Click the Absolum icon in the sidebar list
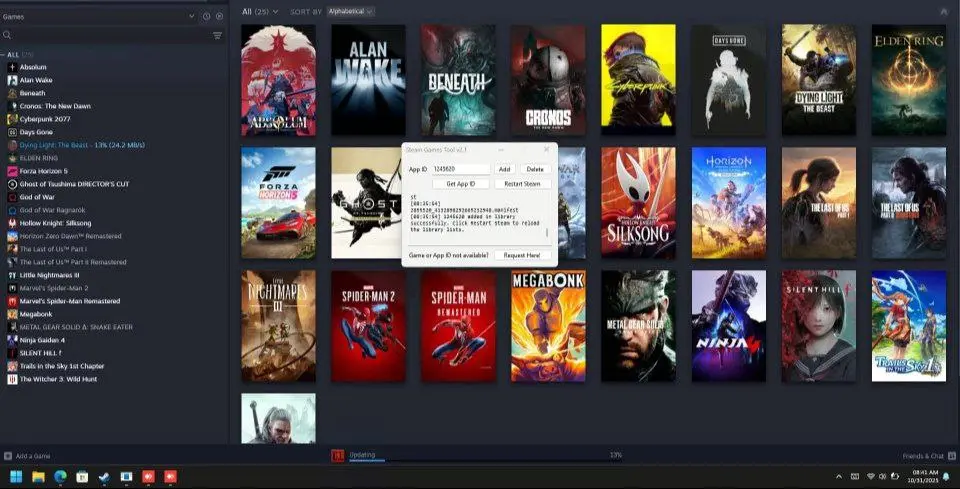 click(12, 67)
